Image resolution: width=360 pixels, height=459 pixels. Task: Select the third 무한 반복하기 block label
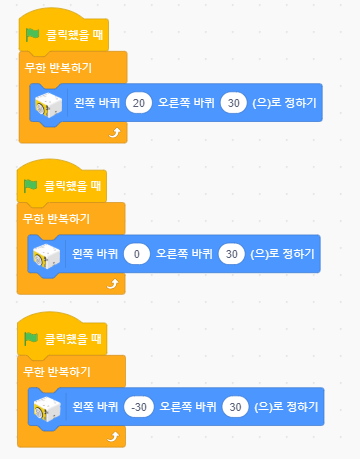click(x=57, y=372)
